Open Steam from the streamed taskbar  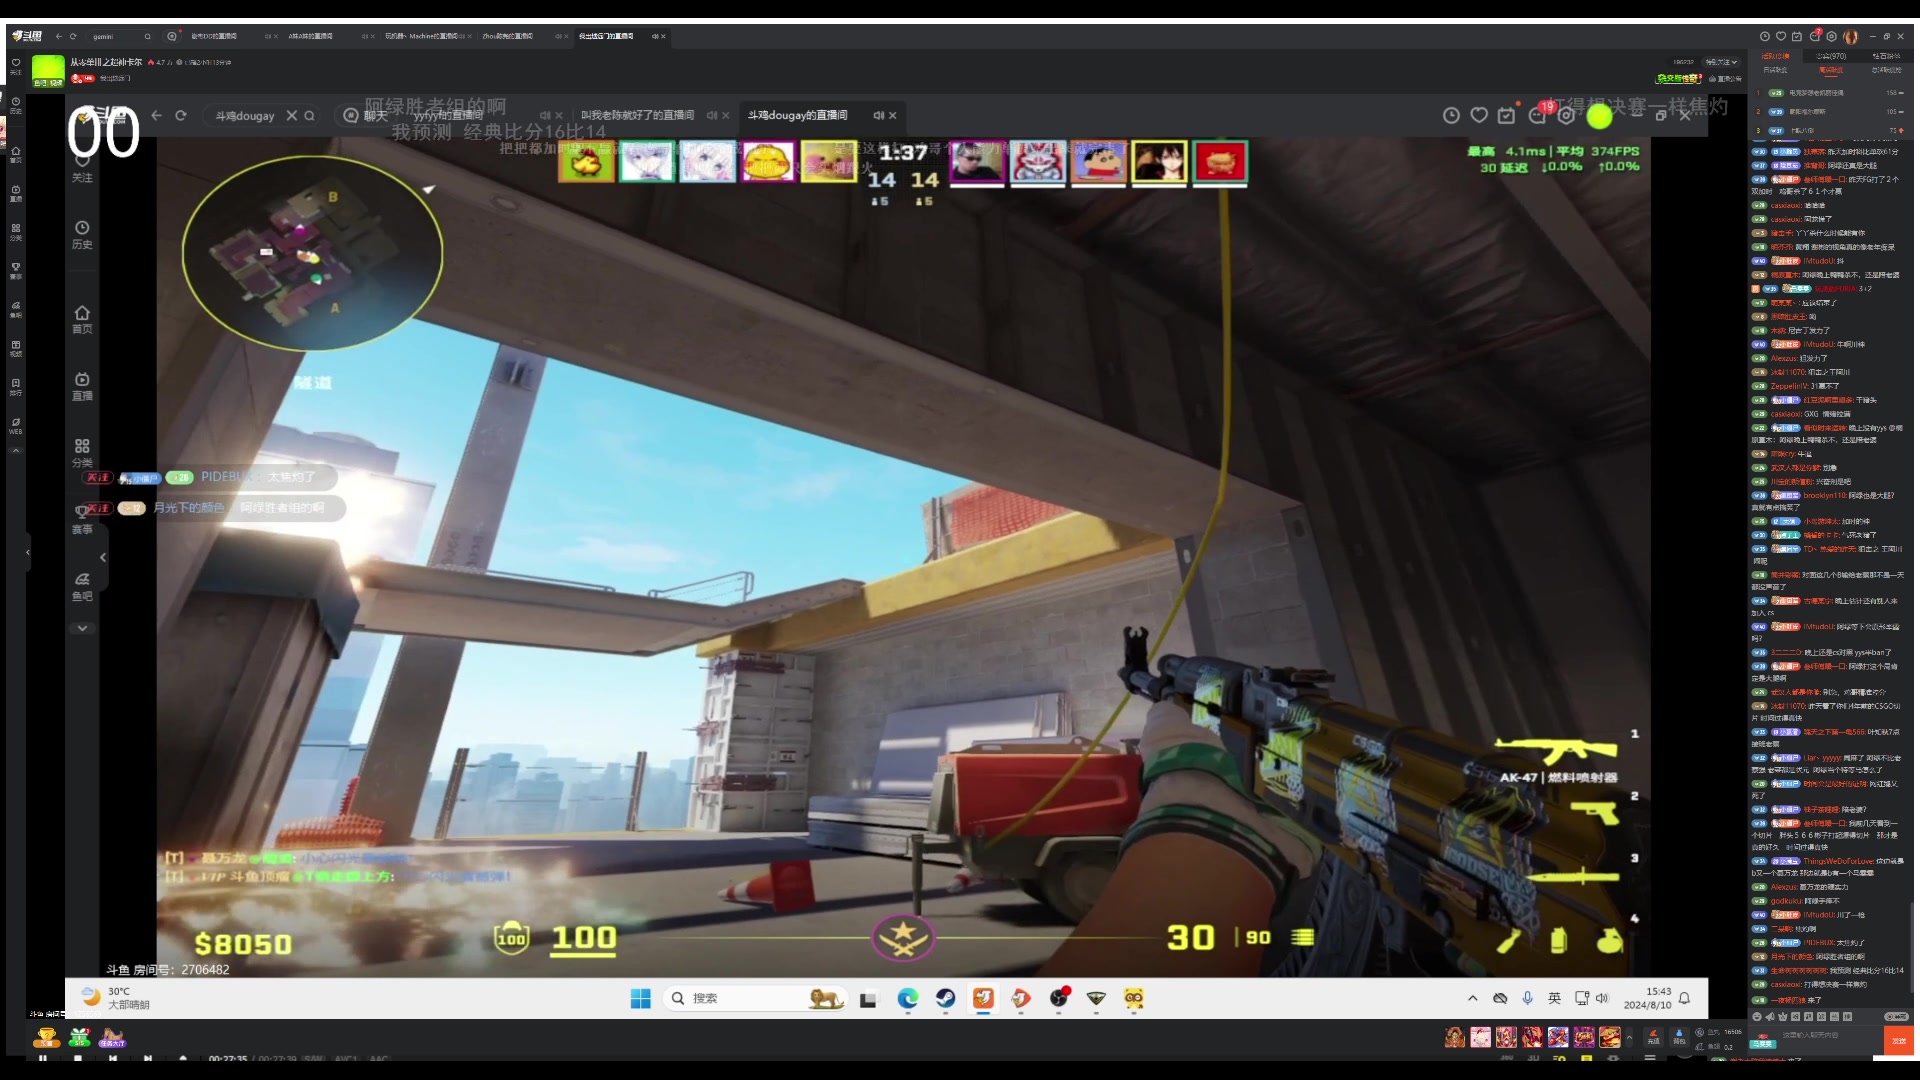click(x=945, y=998)
